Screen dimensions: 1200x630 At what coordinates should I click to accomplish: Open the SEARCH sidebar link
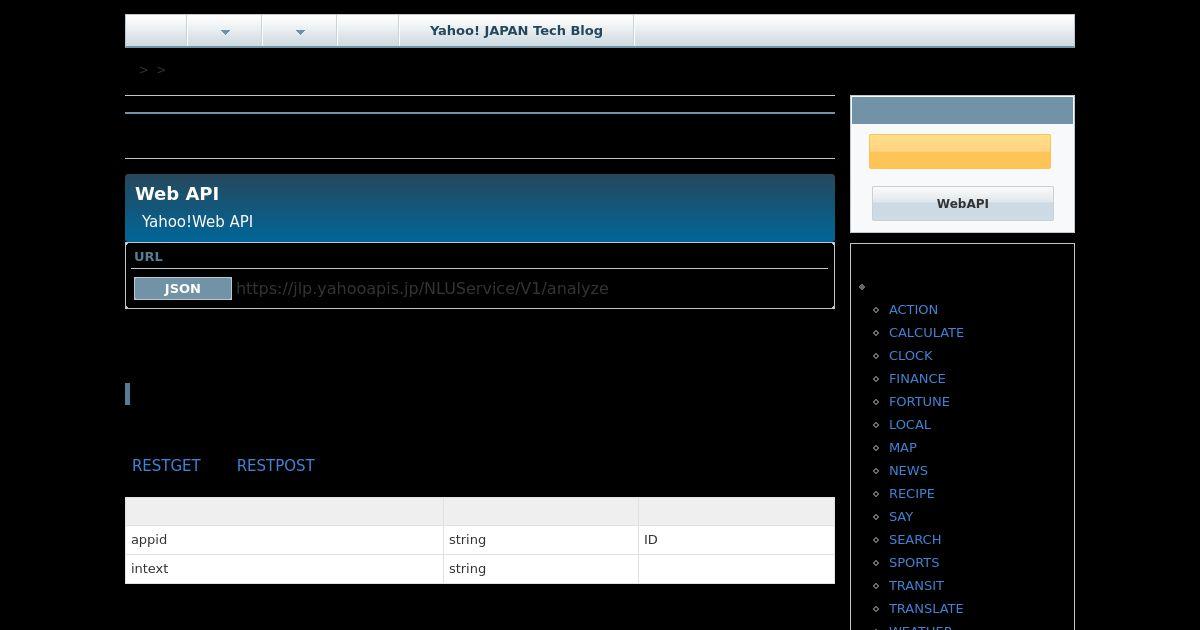pyautogui.click(x=915, y=539)
